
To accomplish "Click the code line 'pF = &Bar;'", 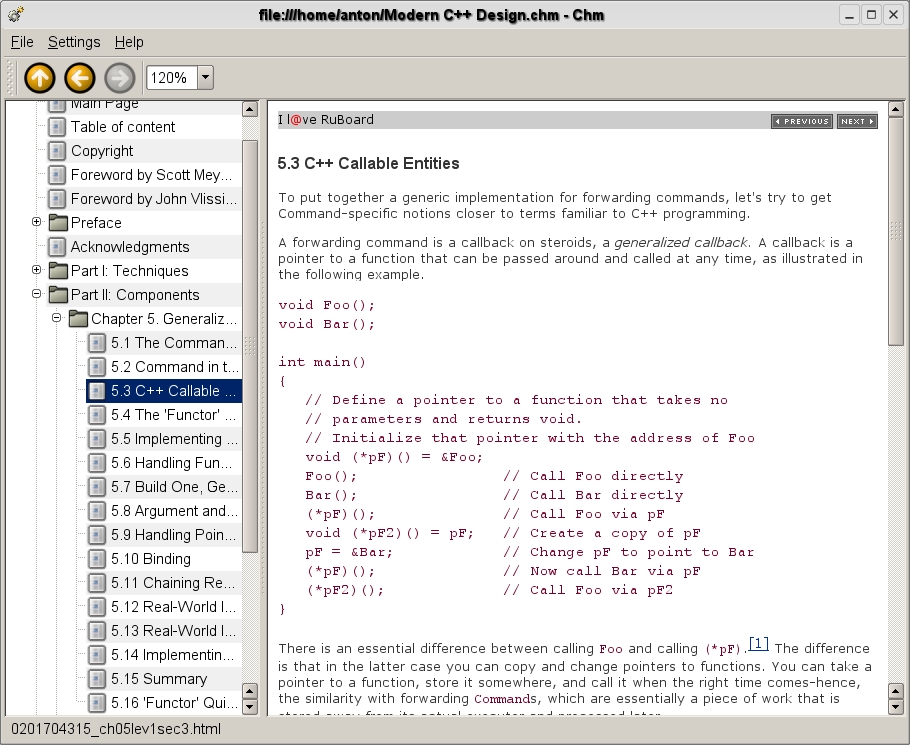I will coord(349,552).
